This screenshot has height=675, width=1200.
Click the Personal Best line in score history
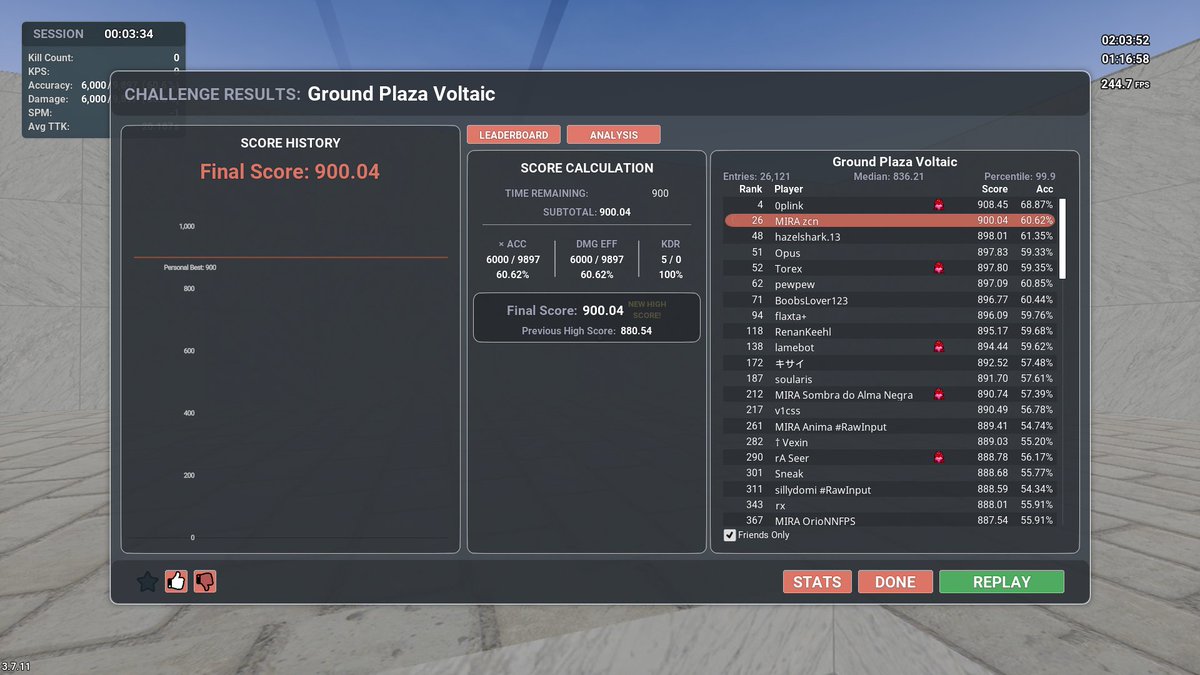pyautogui.click(x=291, y=258)
